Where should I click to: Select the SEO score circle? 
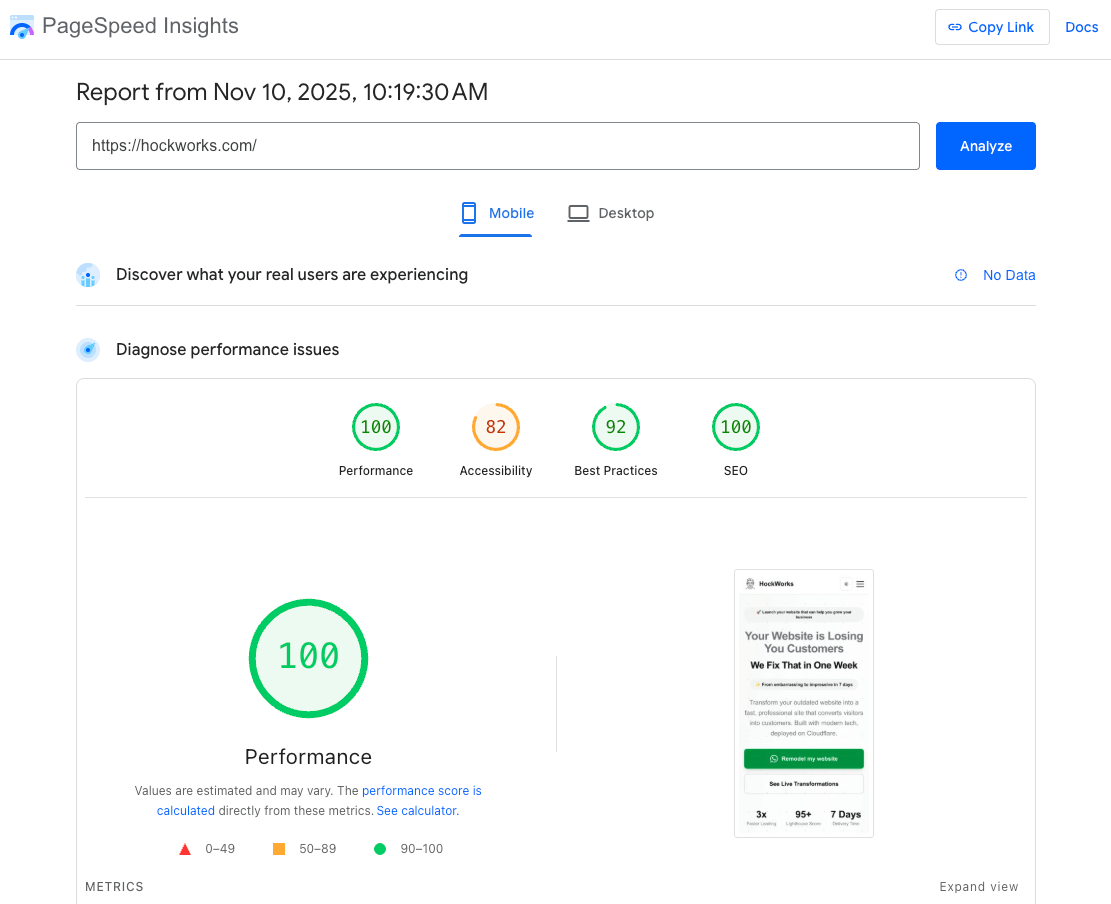click(x=736, y=427)
